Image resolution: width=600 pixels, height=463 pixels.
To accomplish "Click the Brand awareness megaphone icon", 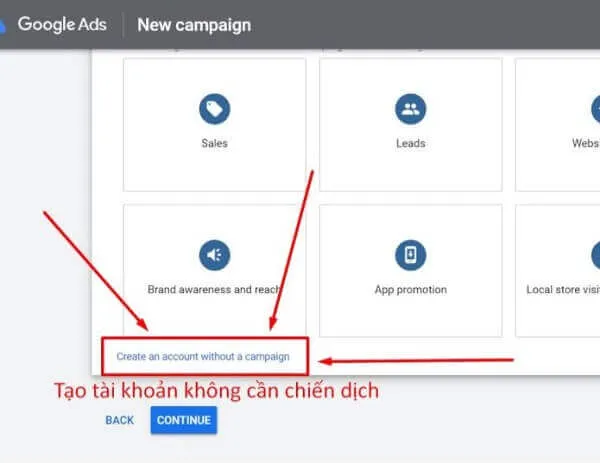I will tap(214, 254).
